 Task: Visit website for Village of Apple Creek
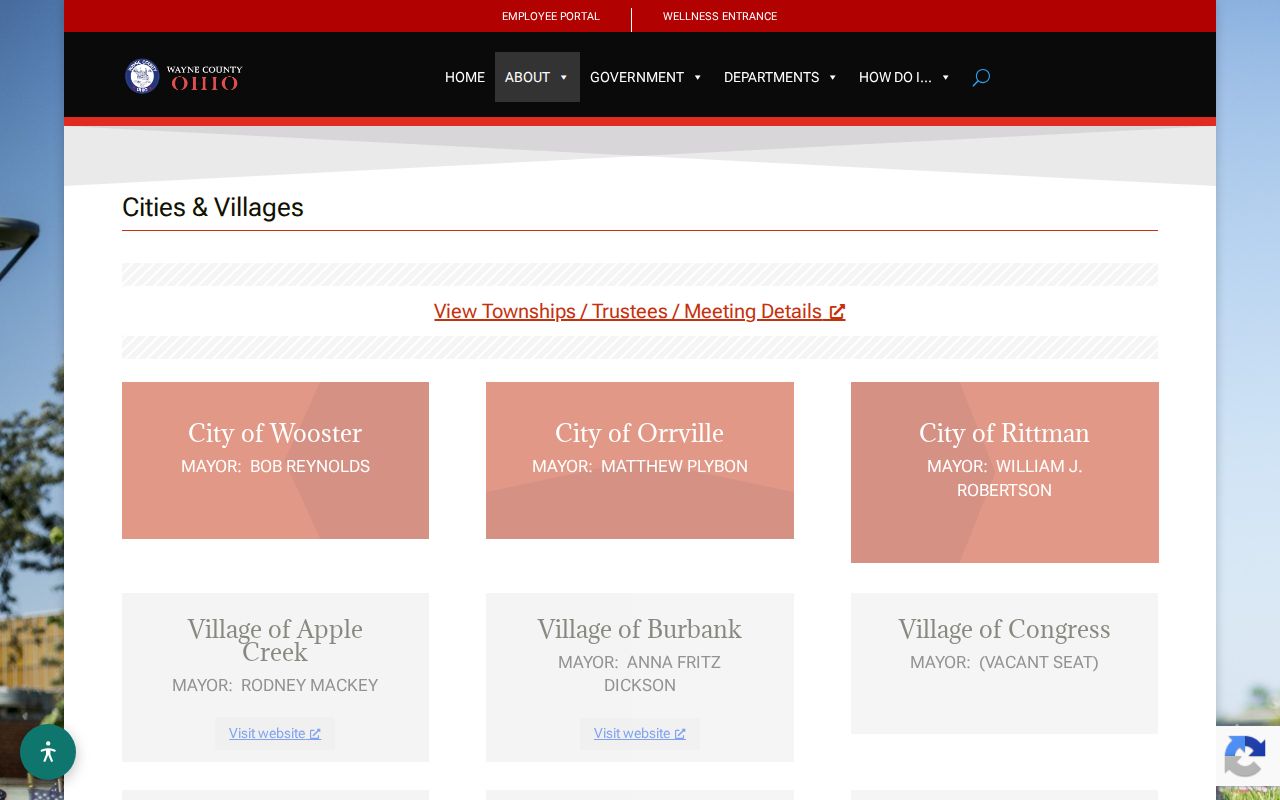pyautogui.click(x=275, y=734)
